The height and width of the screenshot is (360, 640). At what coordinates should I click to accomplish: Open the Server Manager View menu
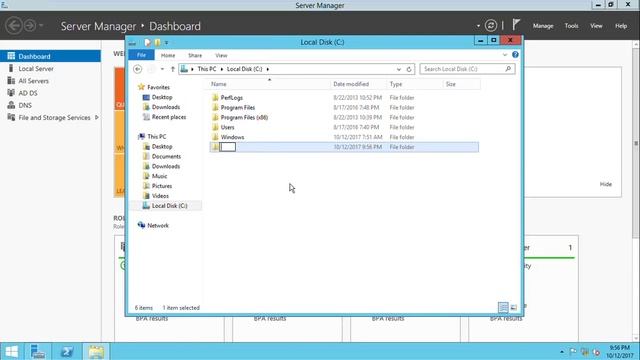coord(596,26)
